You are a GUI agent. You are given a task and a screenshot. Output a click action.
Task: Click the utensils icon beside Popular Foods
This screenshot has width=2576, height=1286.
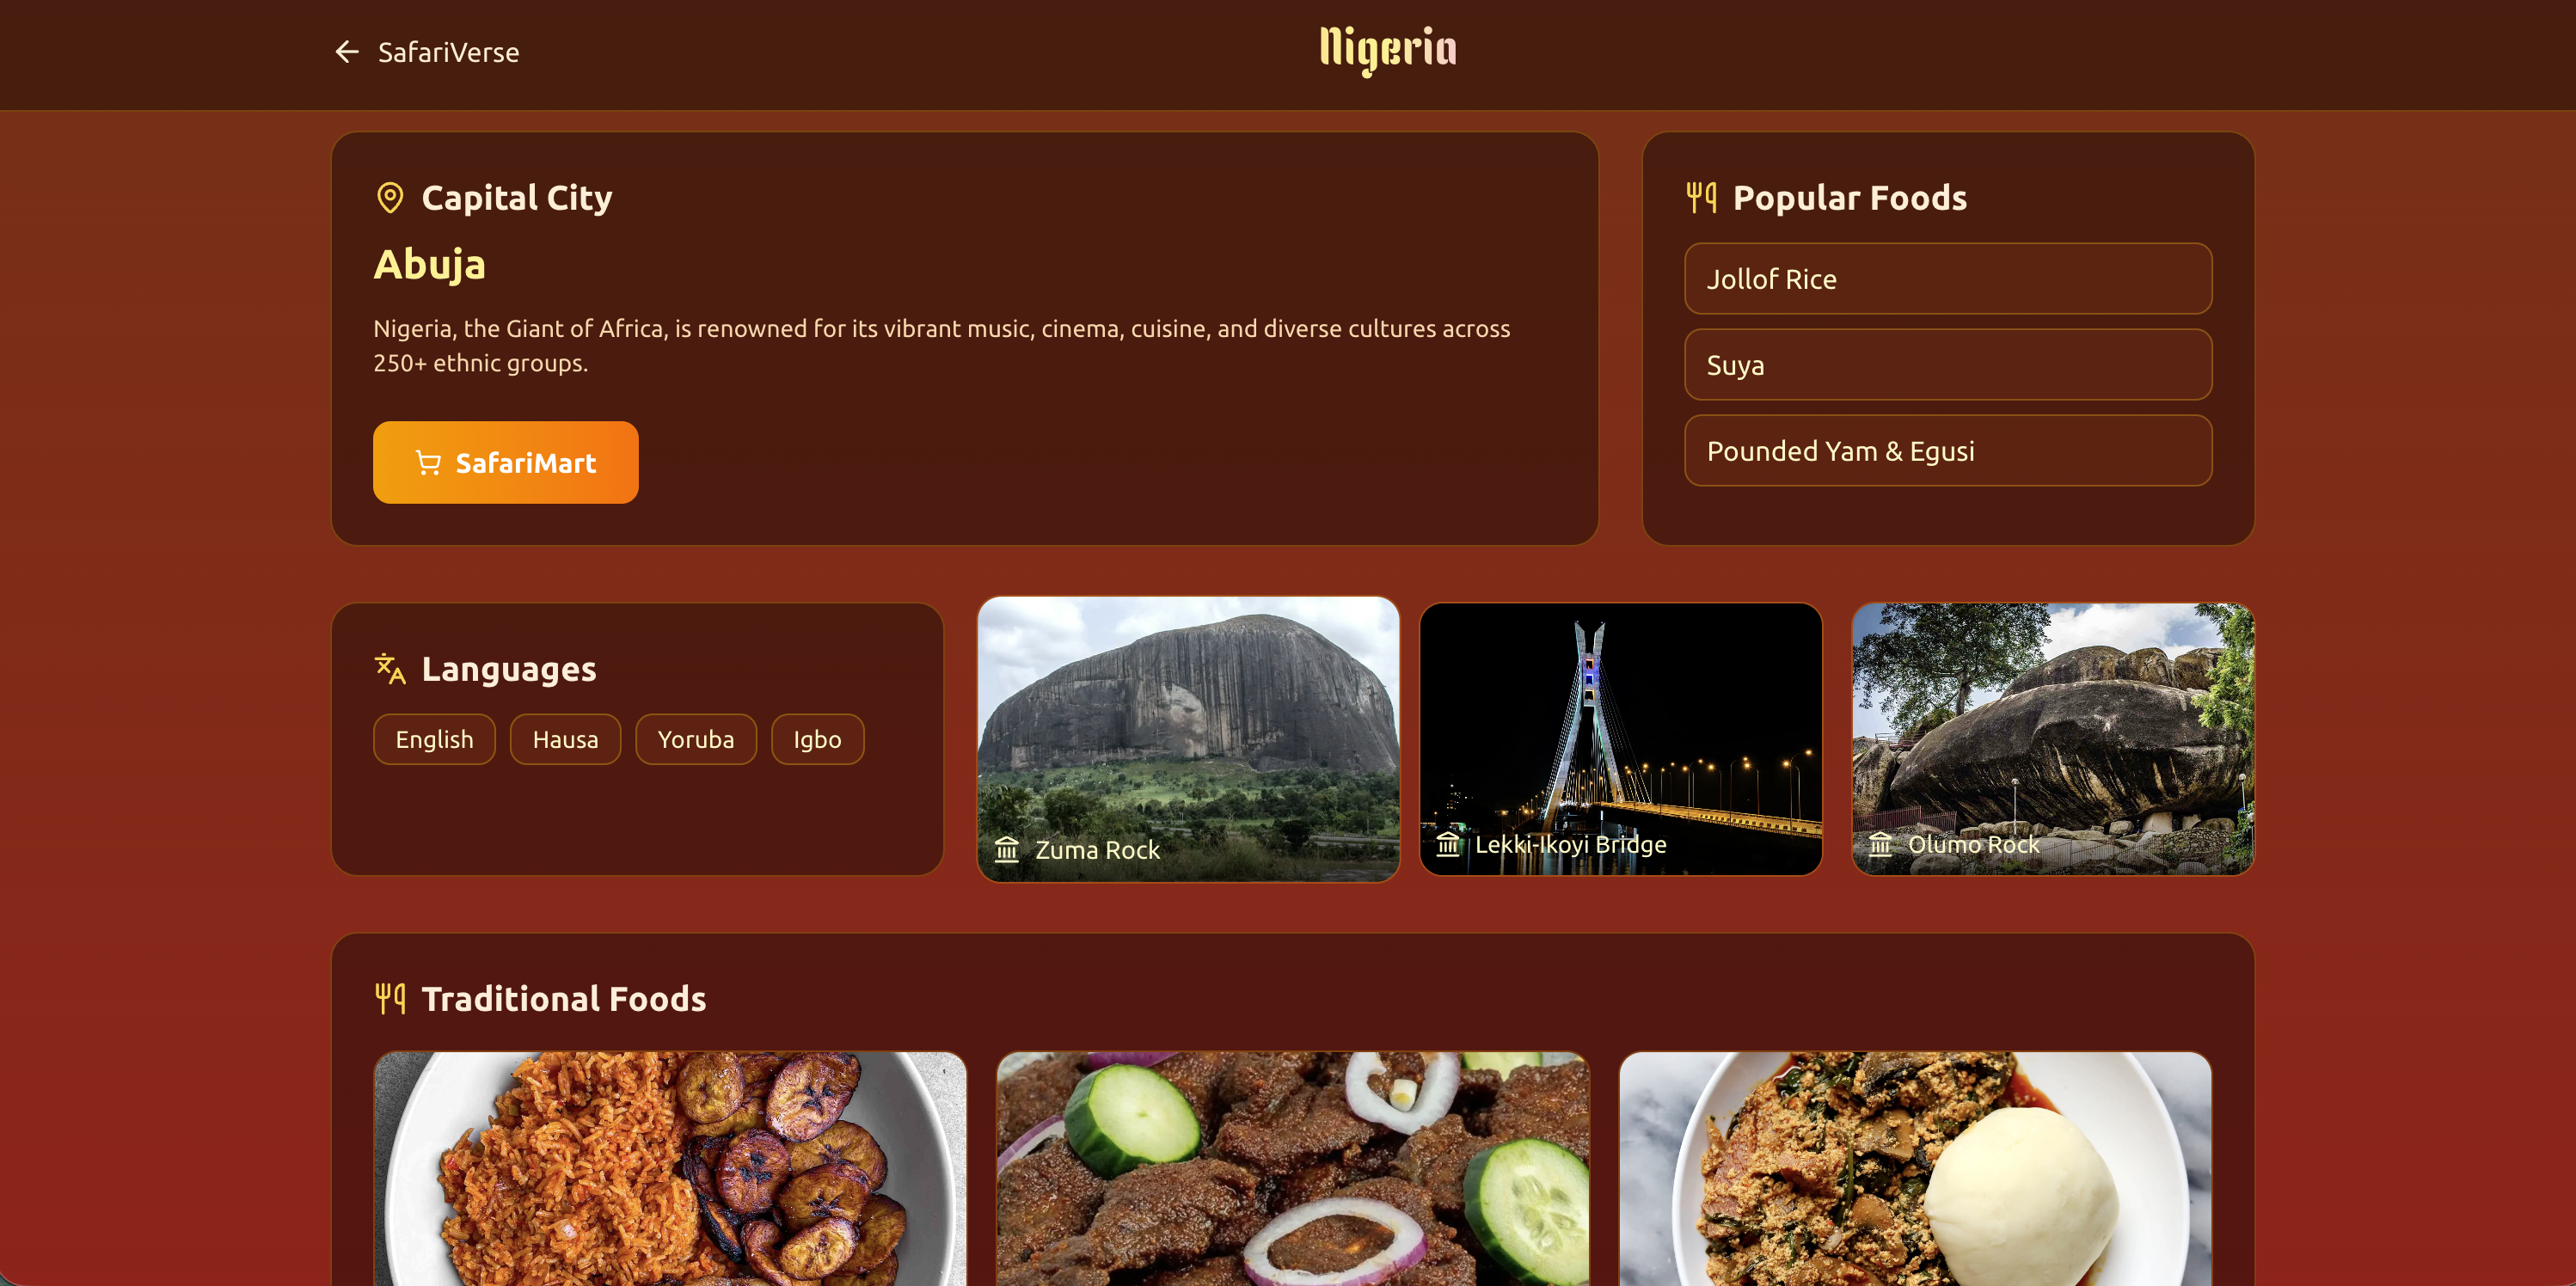pos(1701,198)
